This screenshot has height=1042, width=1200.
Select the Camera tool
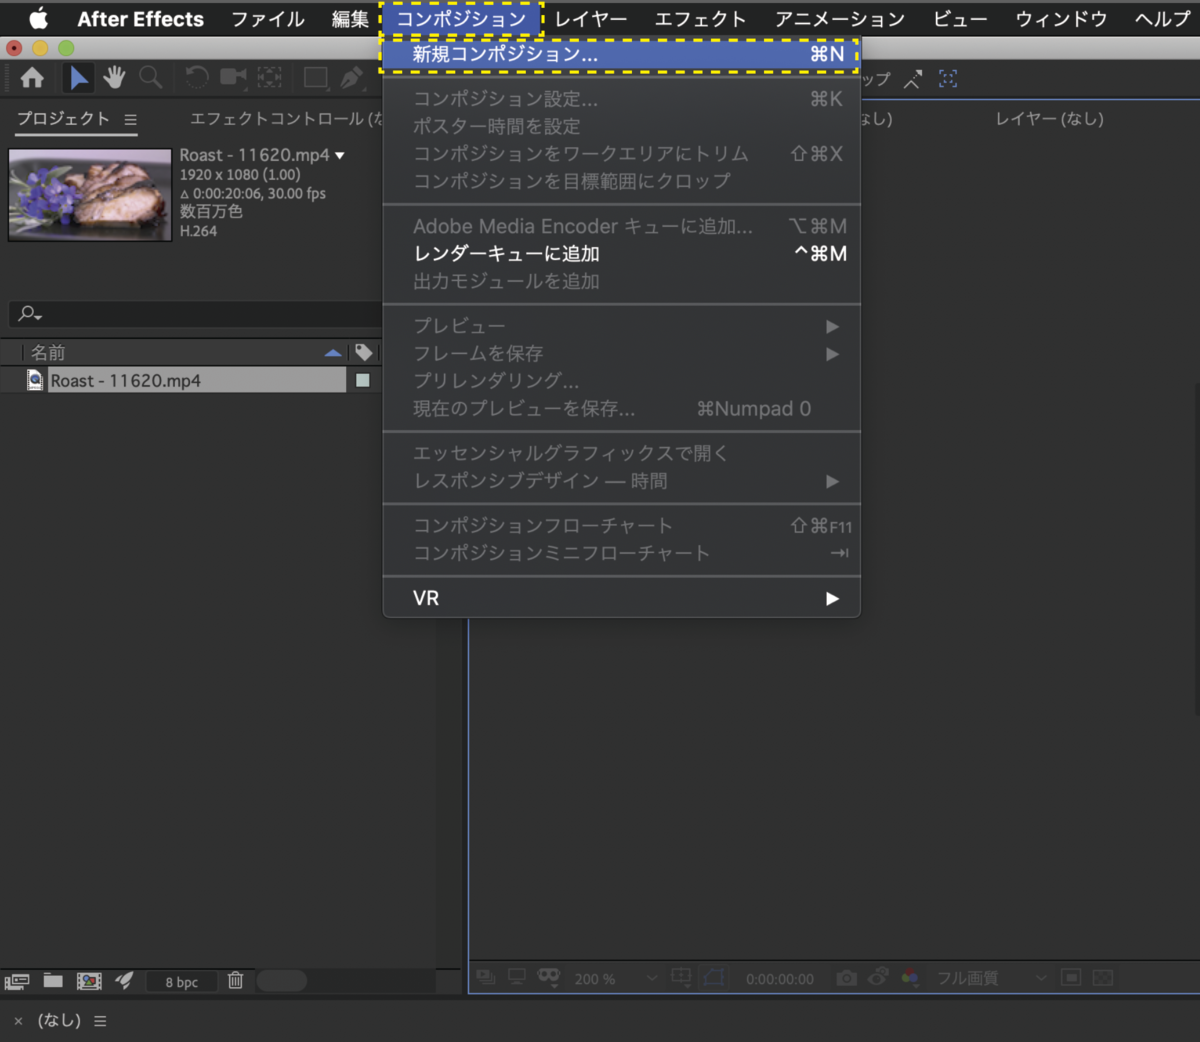[x=233, y=78]
